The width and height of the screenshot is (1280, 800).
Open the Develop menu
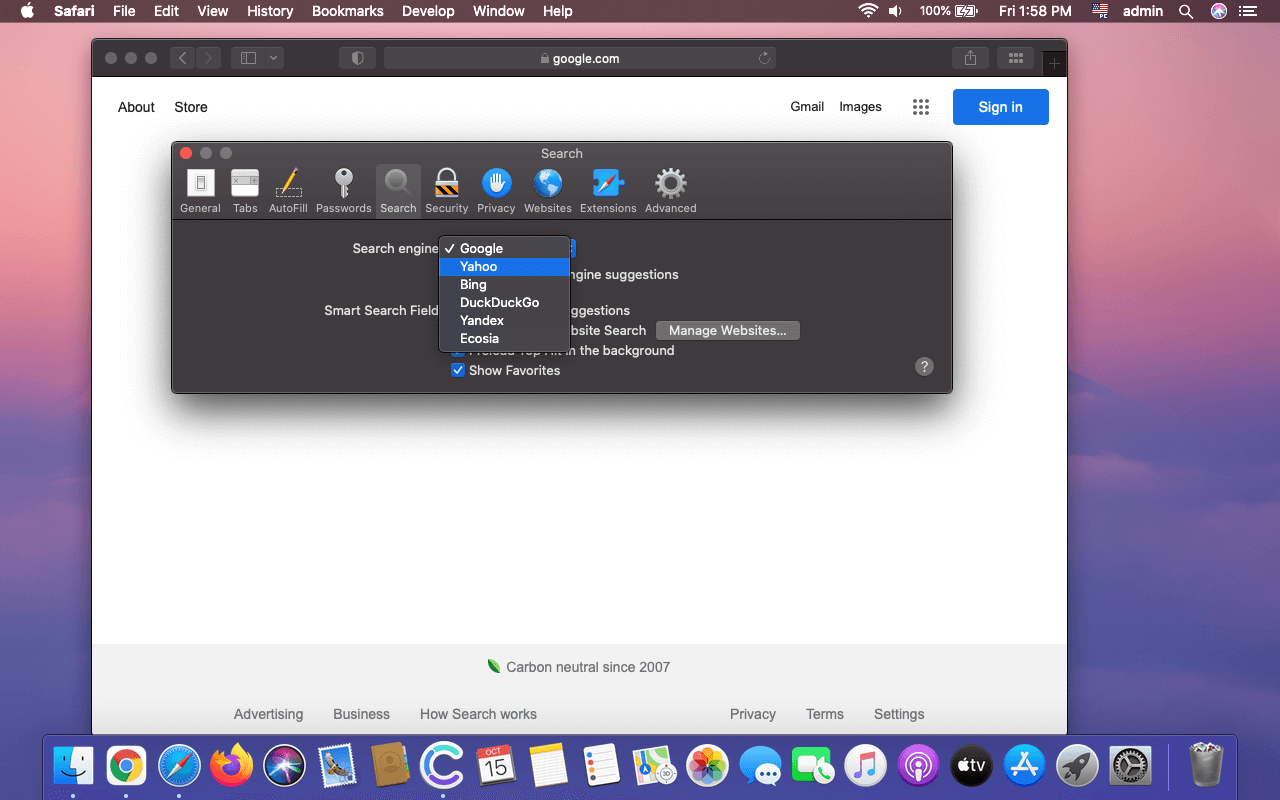[x=428, y=11]
